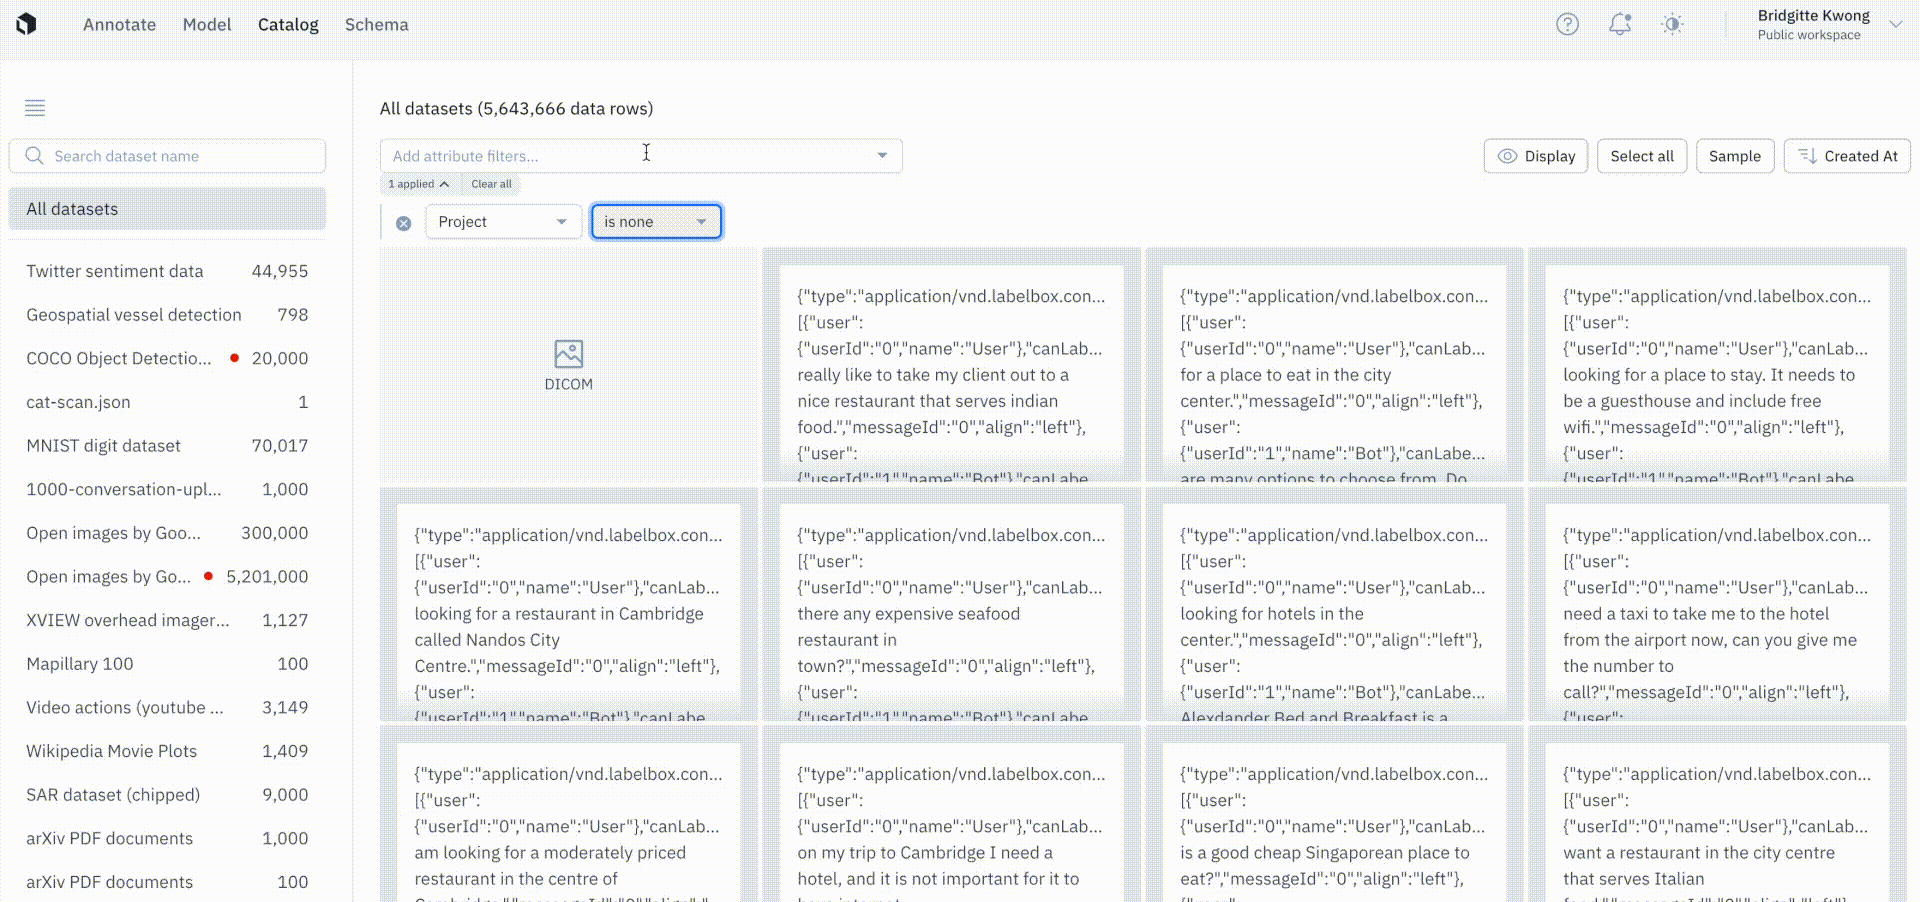Select Open images dataset with 5,201,000 rows
The image size is (1920, 902).
coord(167,577)
